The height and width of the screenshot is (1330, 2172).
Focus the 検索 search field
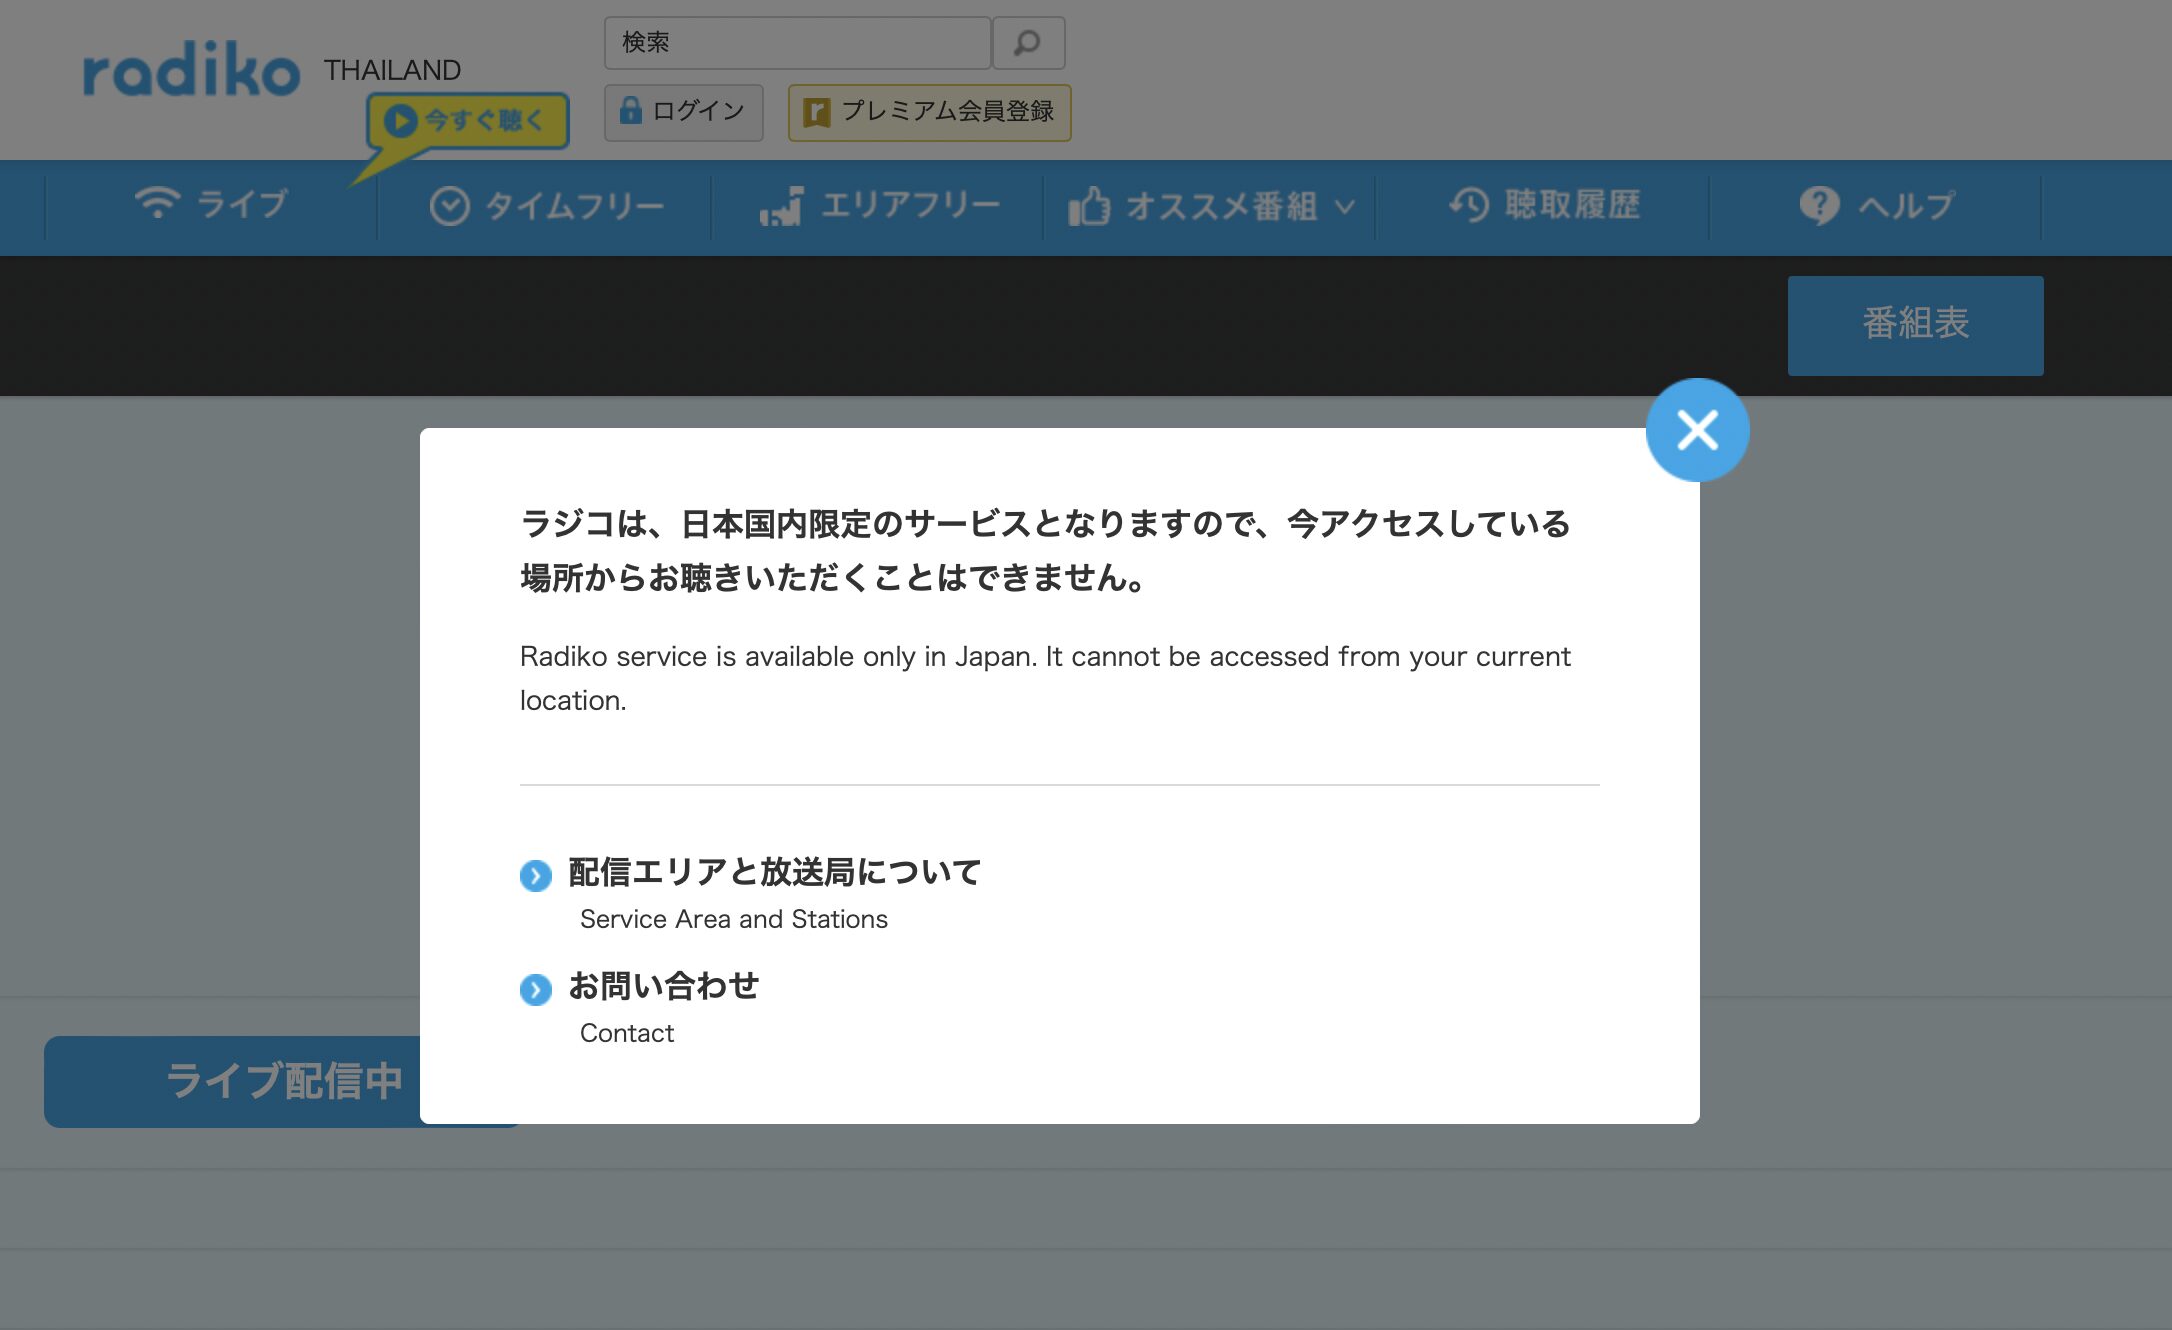pyautogui.click(x=797, y=43)
